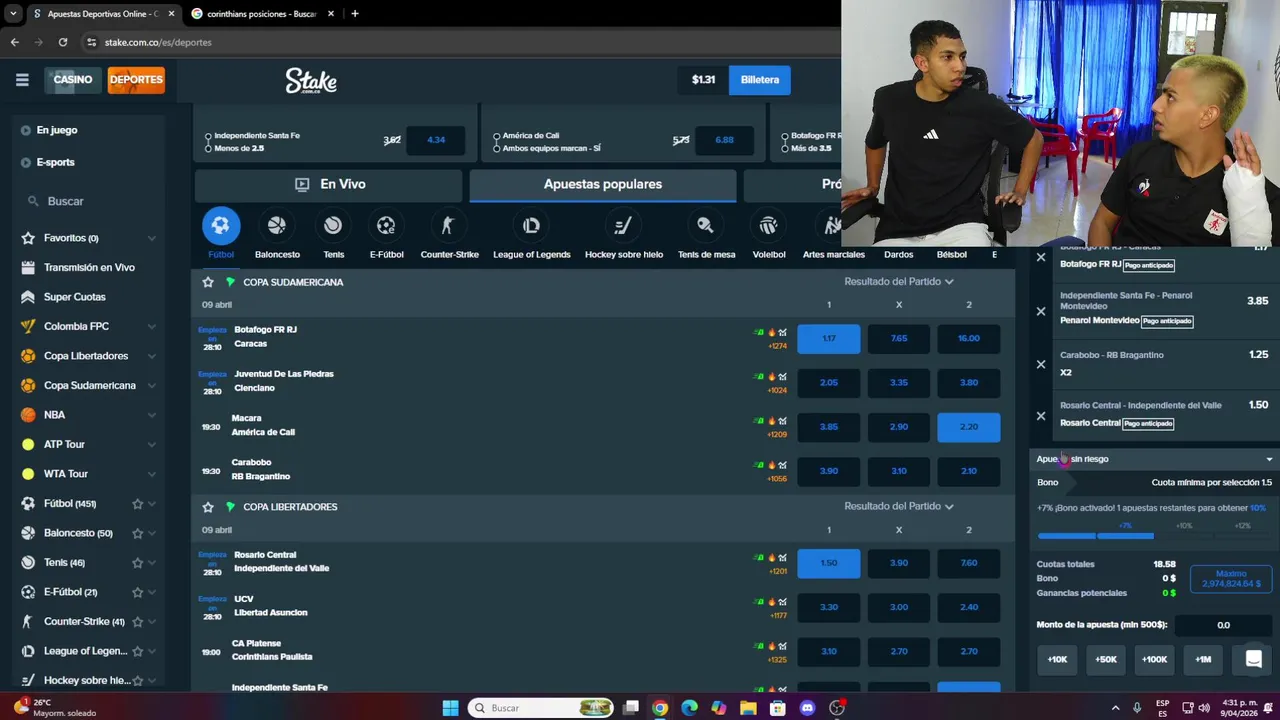
Task: Expand the WTA Tour sidebar section
Action: point(151,474)
